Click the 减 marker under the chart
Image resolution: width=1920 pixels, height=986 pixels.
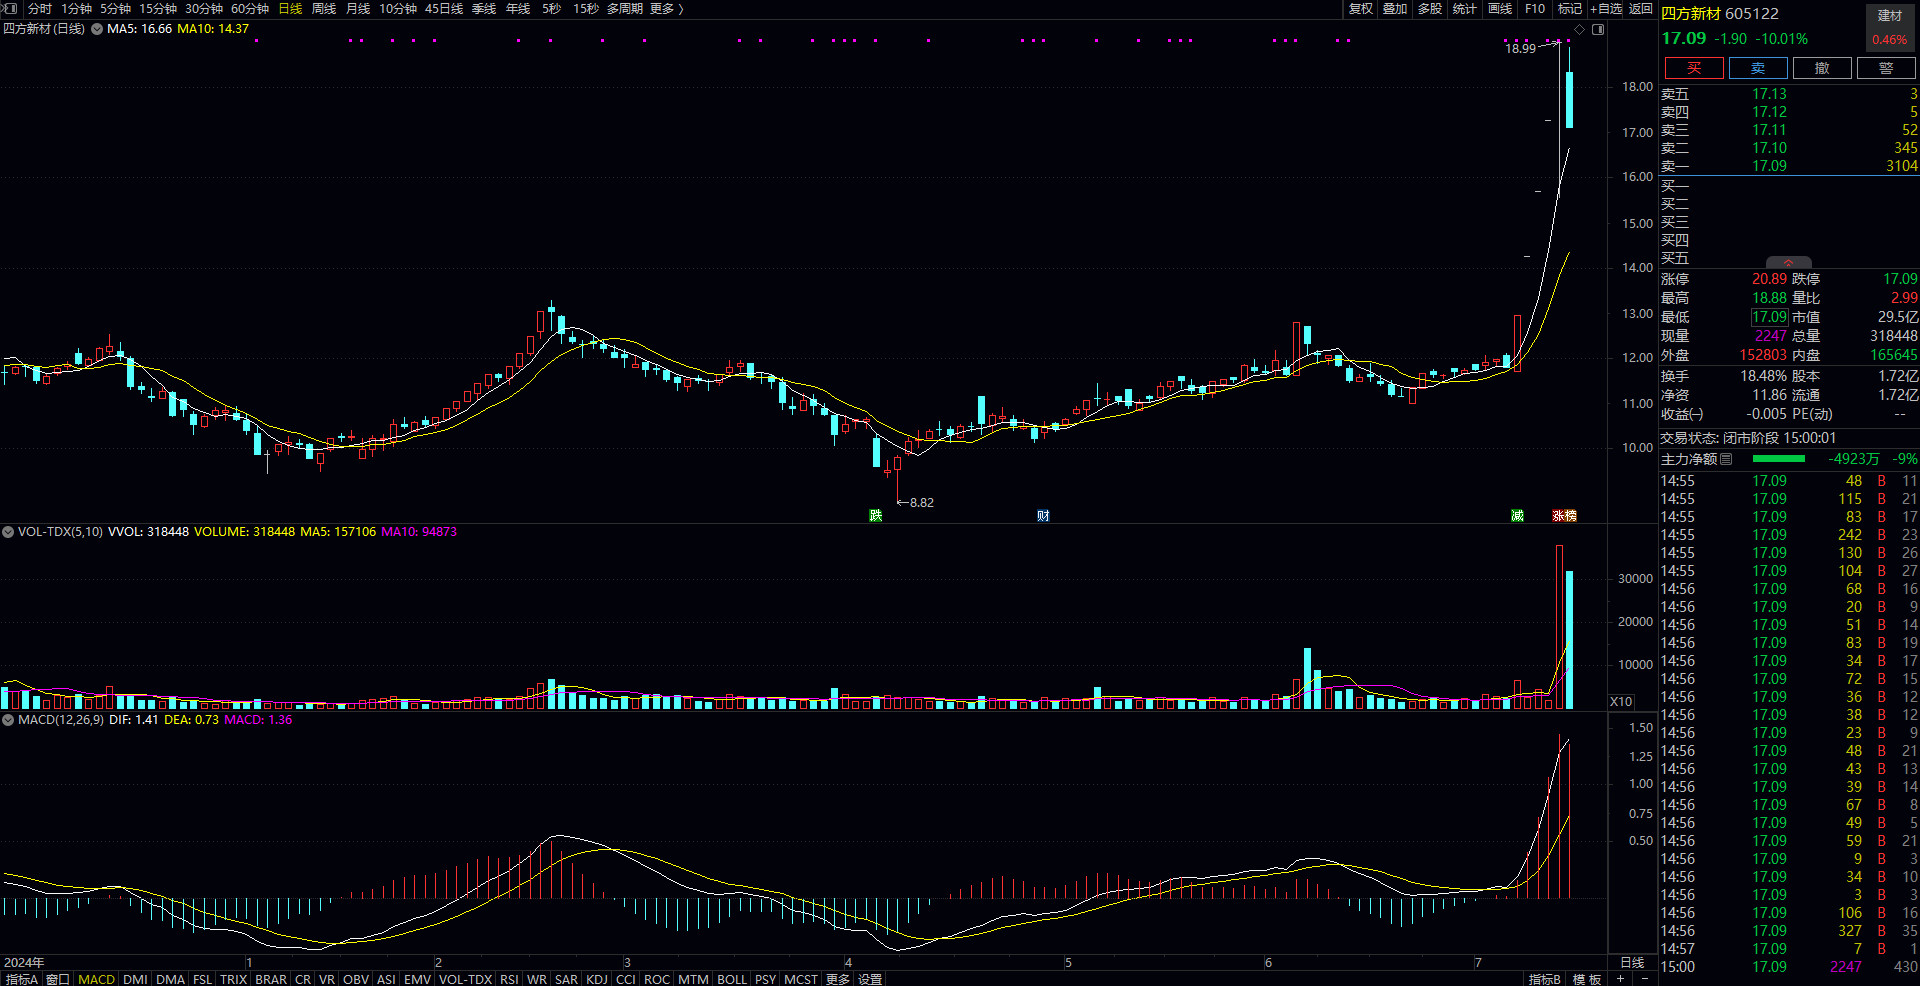pyautogui.click(x=1517, y=516)
